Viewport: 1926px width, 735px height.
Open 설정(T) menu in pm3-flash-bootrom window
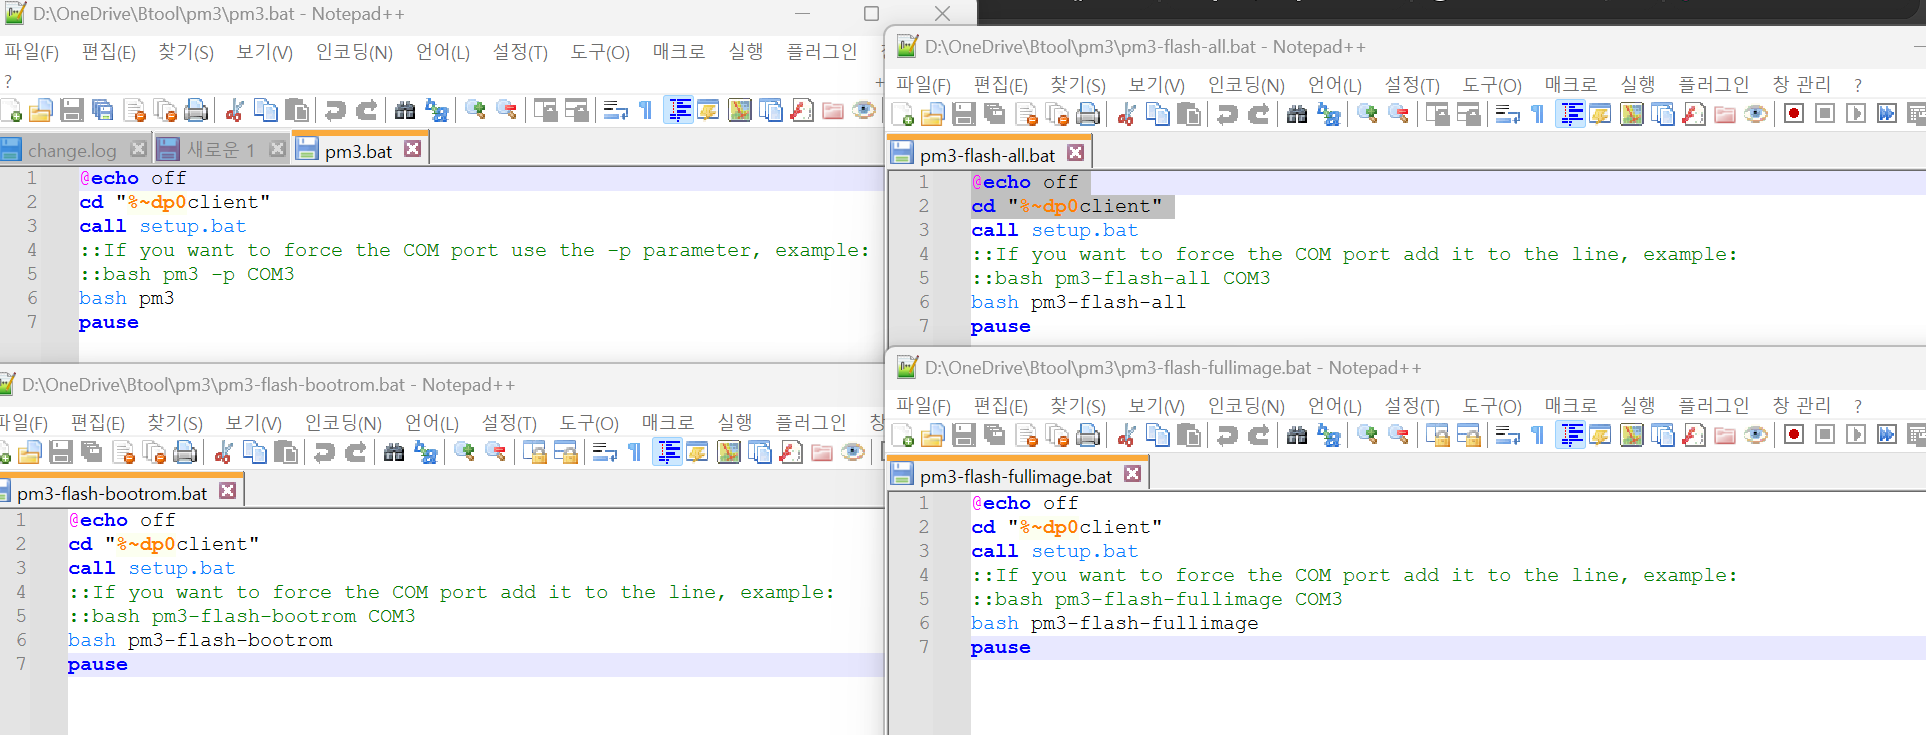coord(509,423)
